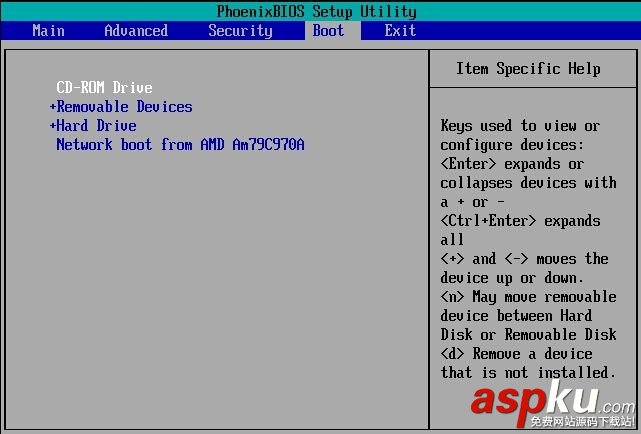Image resolution: width=641 pixels, height=434 pixels.
Task: Select the Removable Devices label
Action: click(x=124, y=107)
